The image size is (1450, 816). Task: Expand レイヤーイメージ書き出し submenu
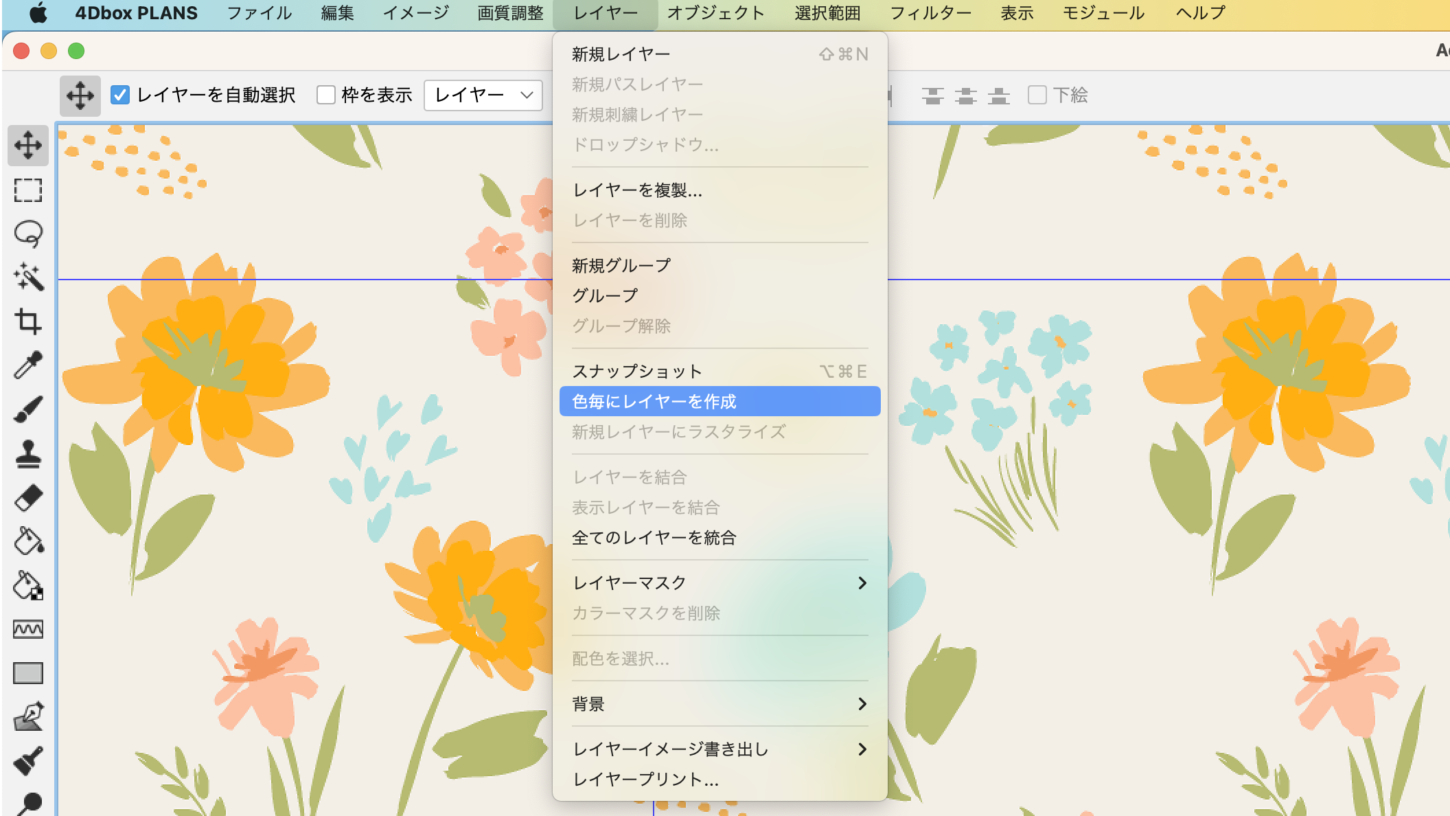click(719, 749)
